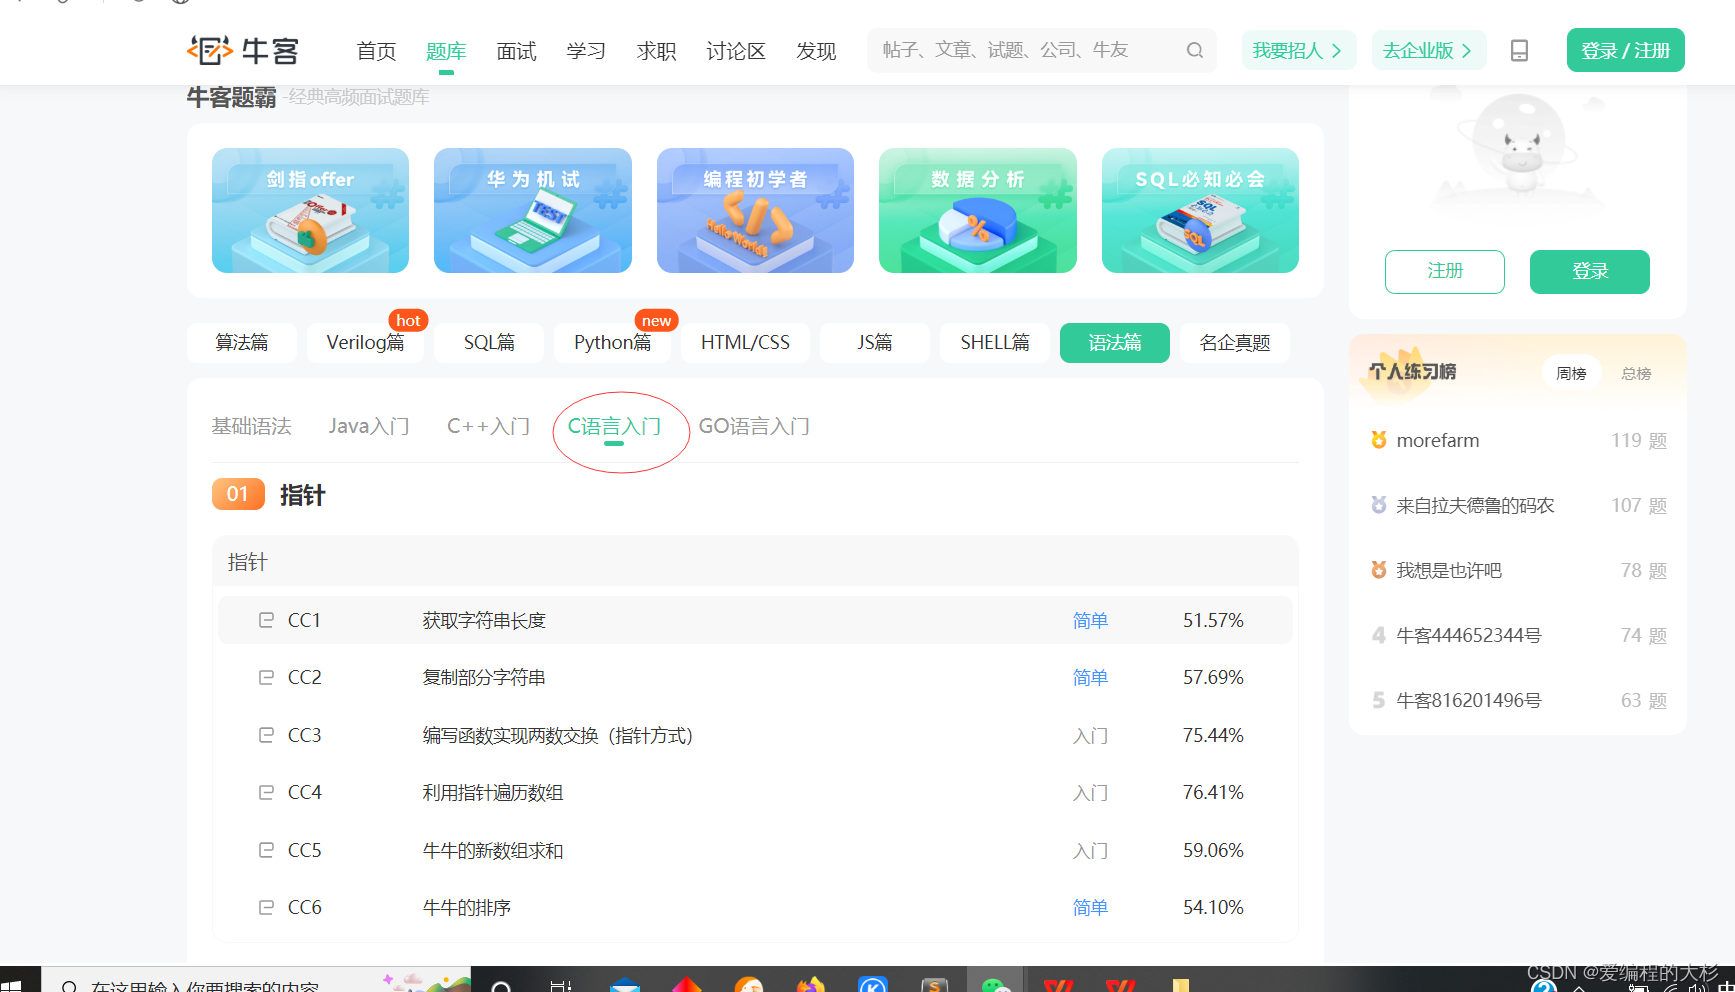Click silver medal icon beside 来自拉夫德鲁的码农
Image resolution: width=1735 pixels, height=992 pixels.
pos(1378,505)
